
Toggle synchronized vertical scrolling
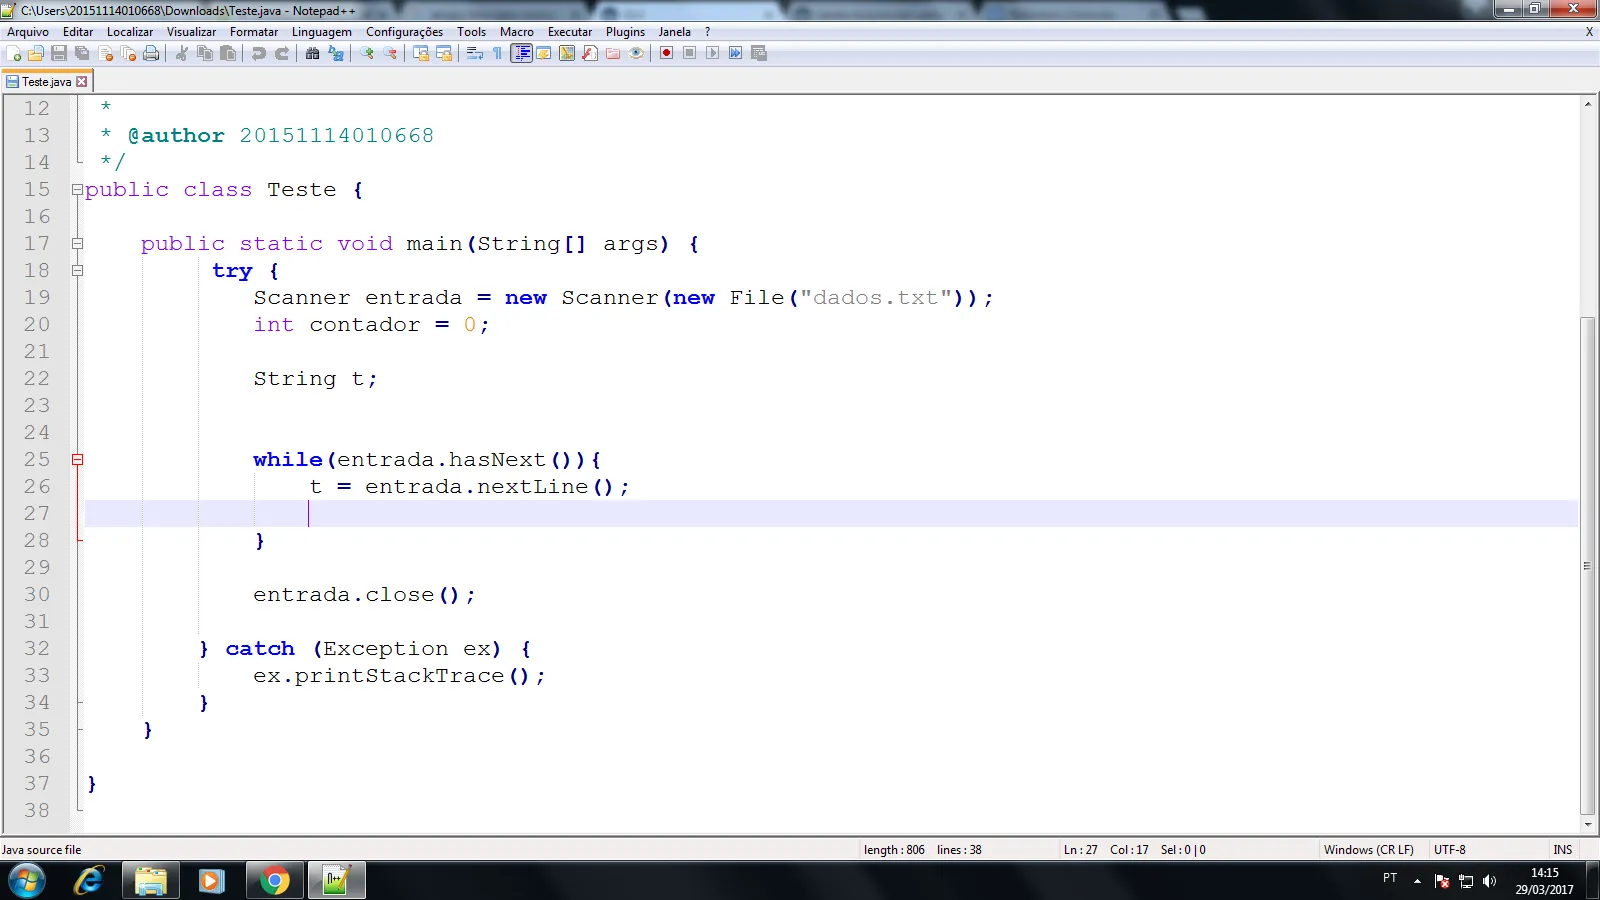point(421,53)
